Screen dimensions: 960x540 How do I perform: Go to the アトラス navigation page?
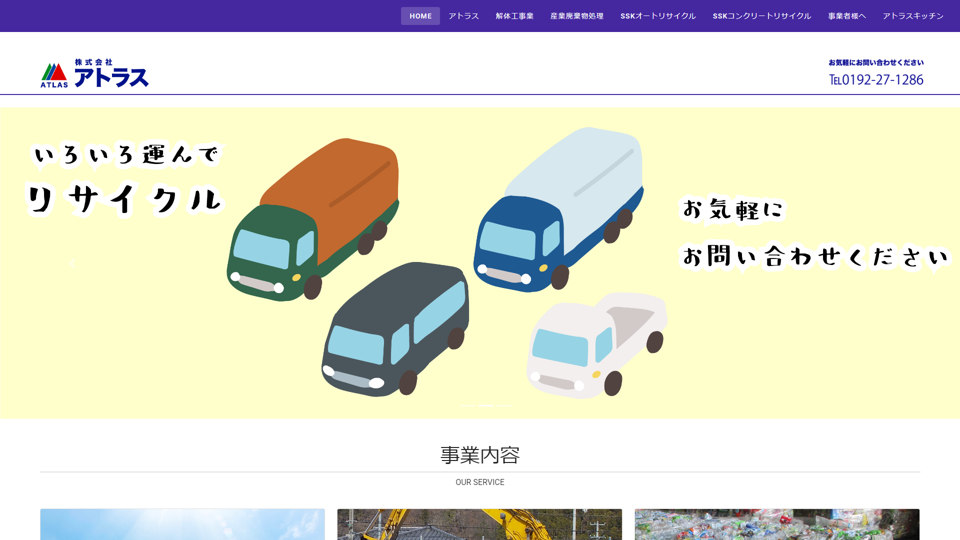pyautogui.click(x=463, y=16)
